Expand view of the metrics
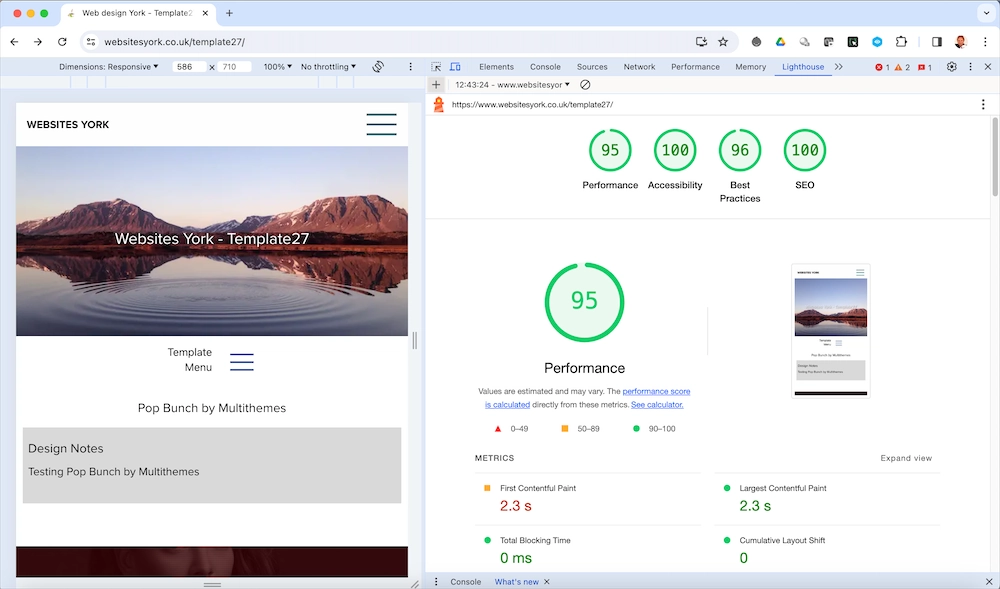 point(906,458)
